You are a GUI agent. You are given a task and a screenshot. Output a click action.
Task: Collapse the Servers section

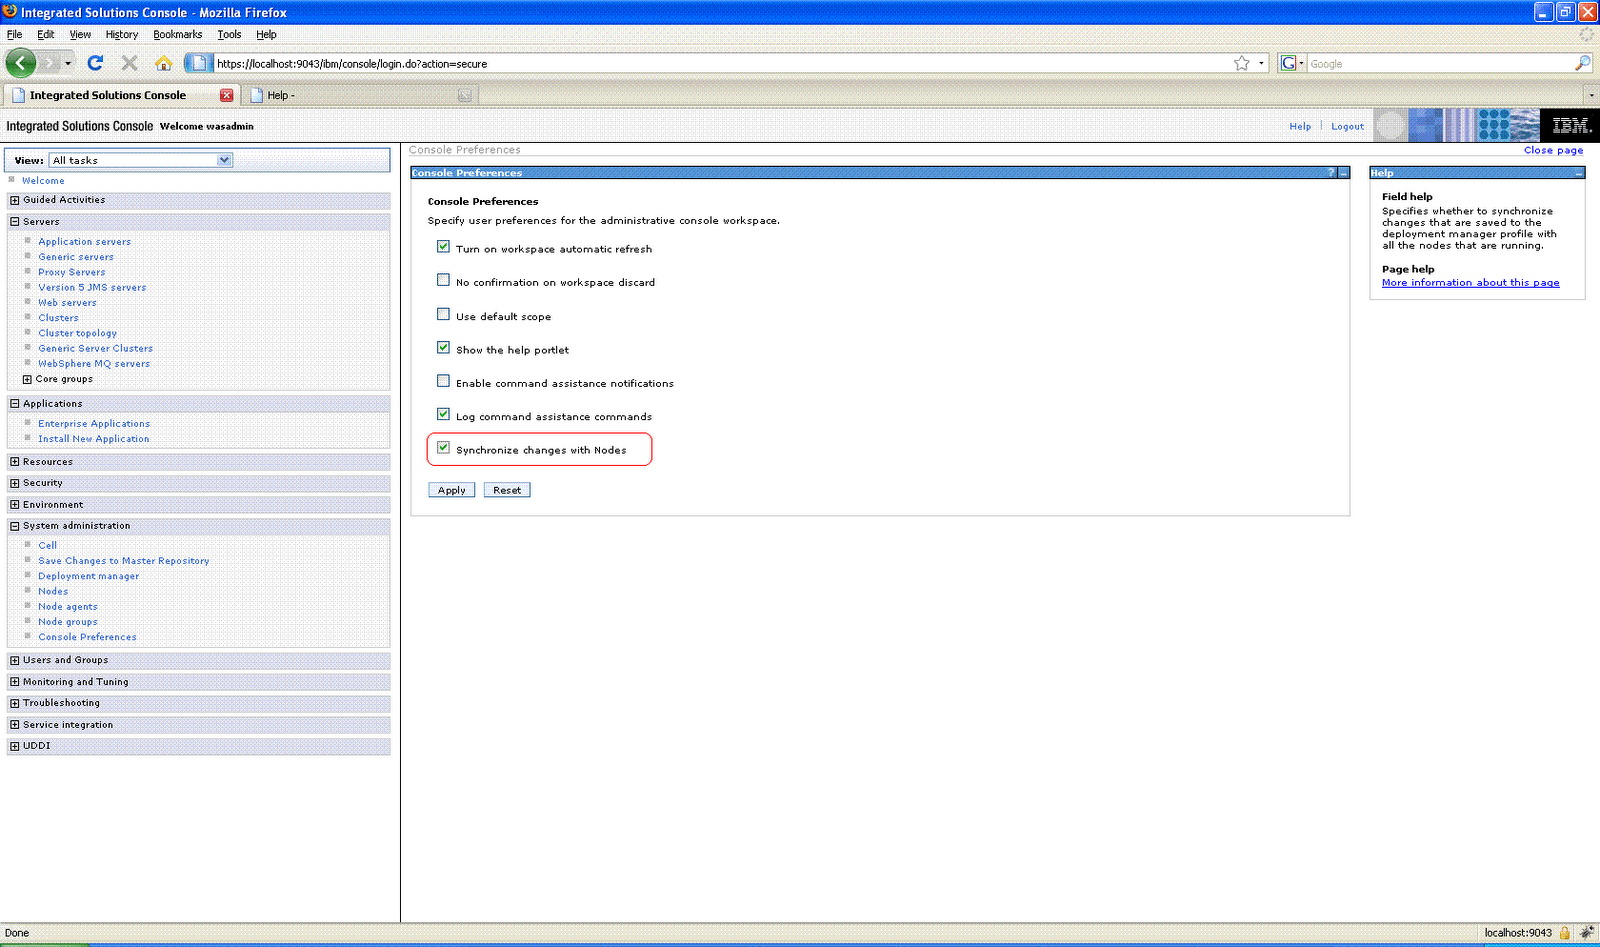point(15,222)
